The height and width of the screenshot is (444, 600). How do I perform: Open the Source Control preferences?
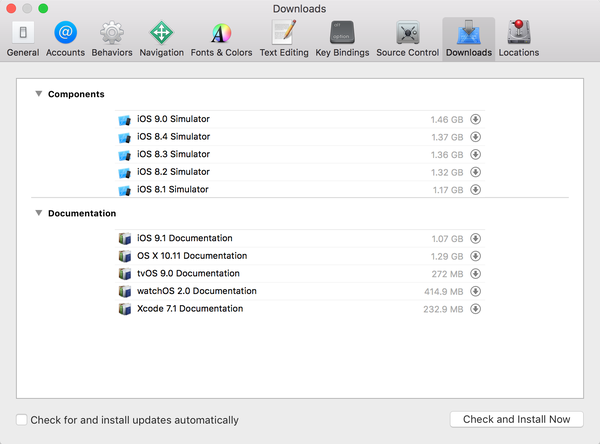[x=408, y=39]
